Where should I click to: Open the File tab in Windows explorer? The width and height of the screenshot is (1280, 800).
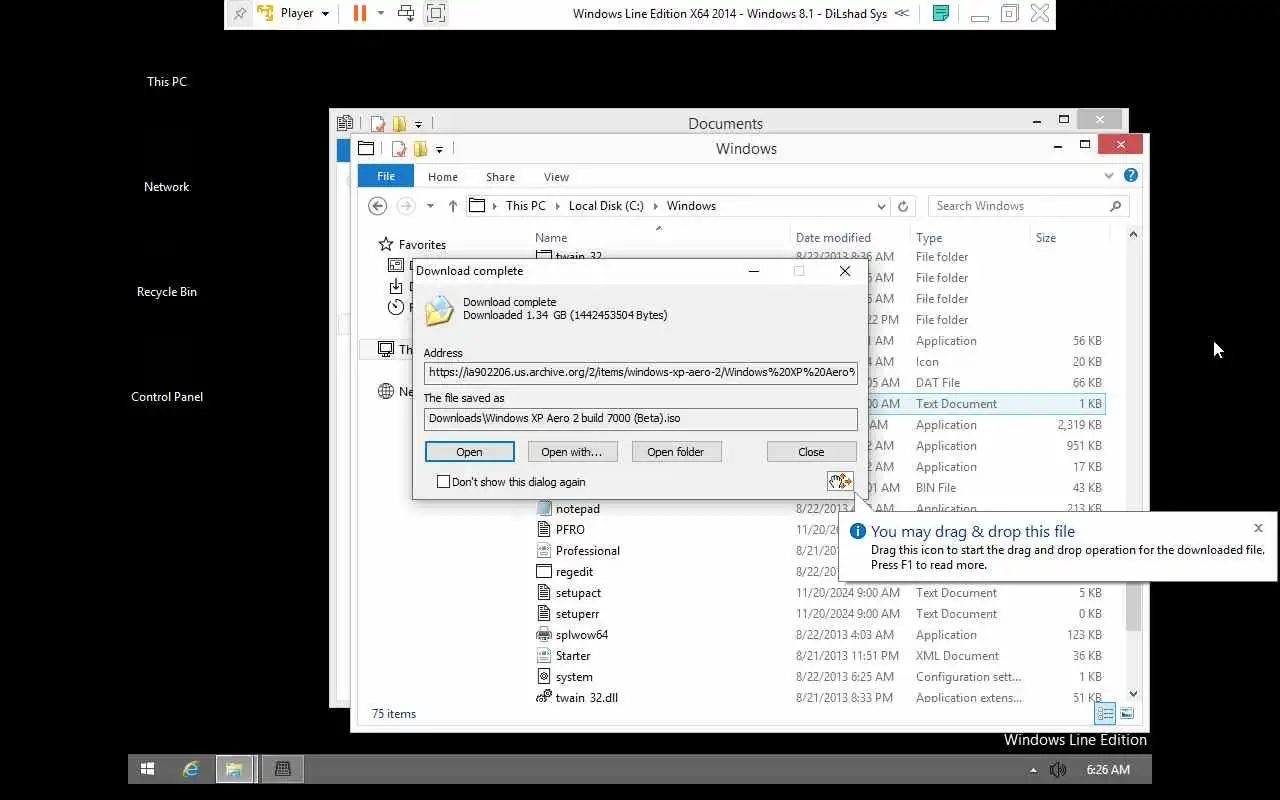coord(386,176)
